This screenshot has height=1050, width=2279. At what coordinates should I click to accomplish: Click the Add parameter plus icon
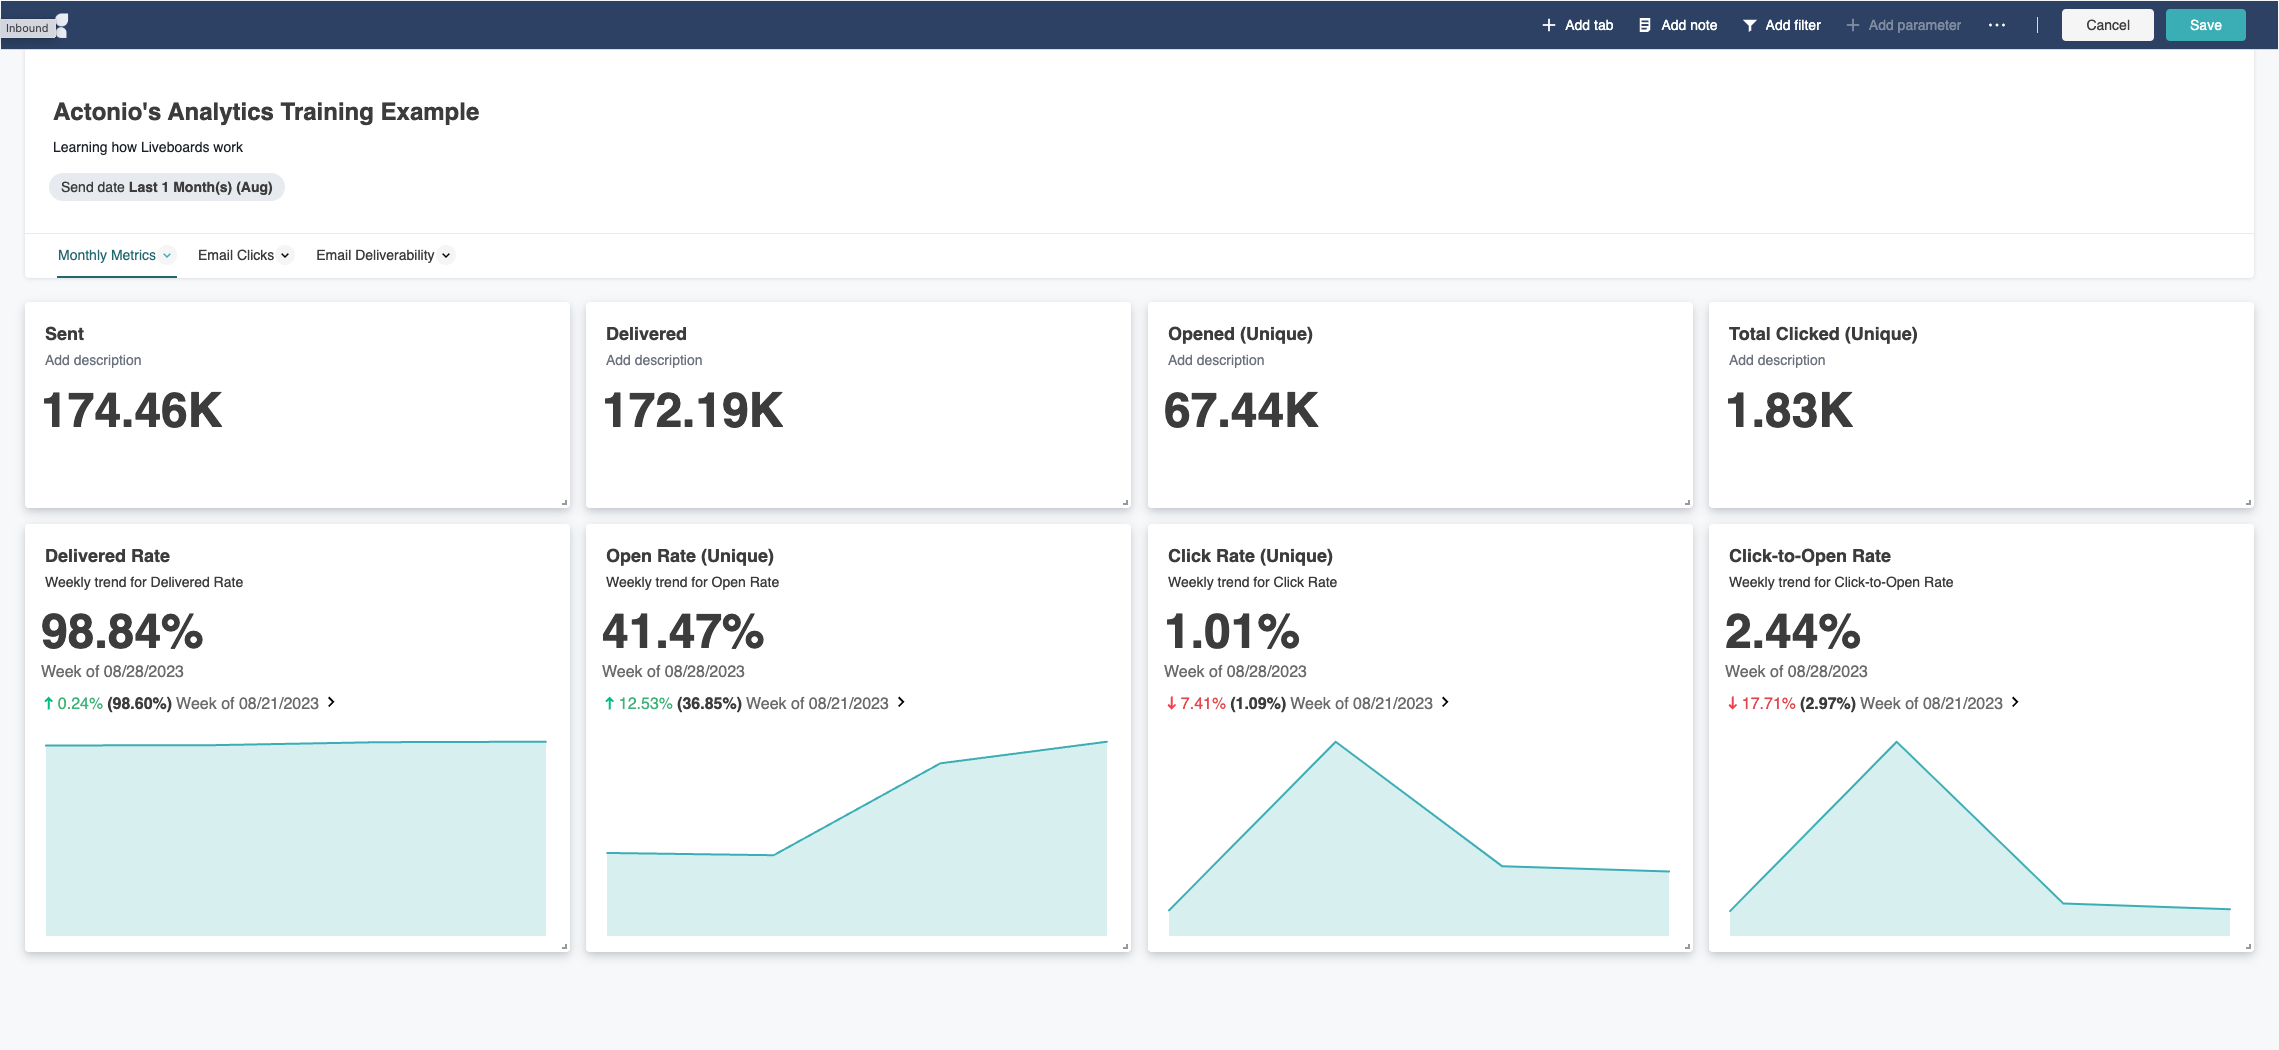coord(1852,25)
